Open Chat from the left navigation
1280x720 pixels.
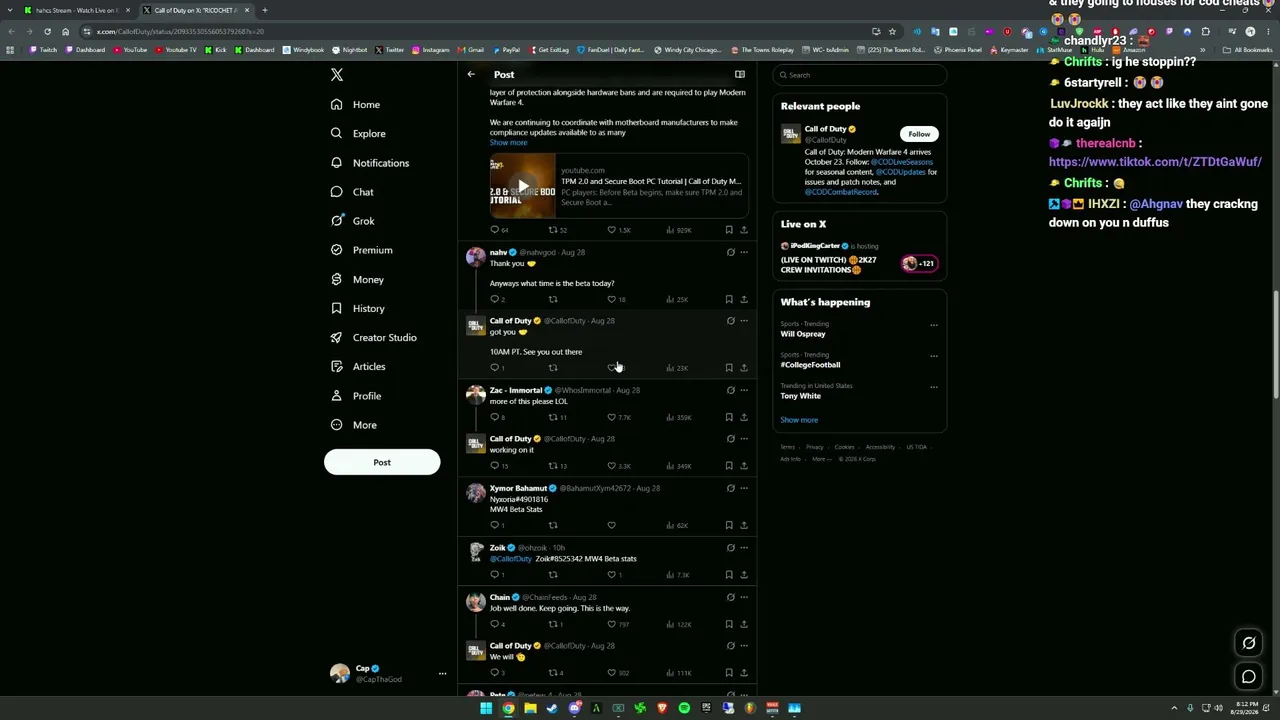click(351, 192)
